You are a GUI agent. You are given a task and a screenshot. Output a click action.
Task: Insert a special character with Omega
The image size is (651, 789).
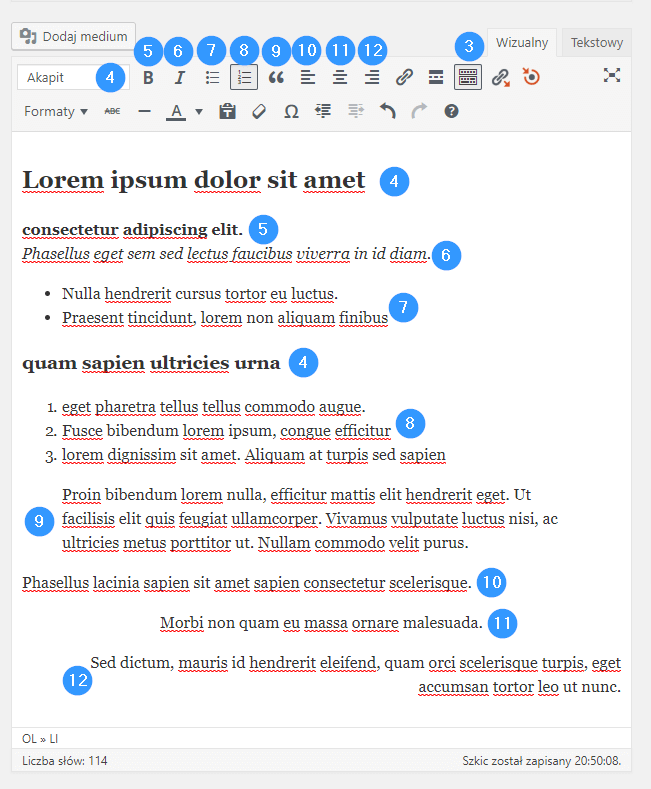(291, 111)
